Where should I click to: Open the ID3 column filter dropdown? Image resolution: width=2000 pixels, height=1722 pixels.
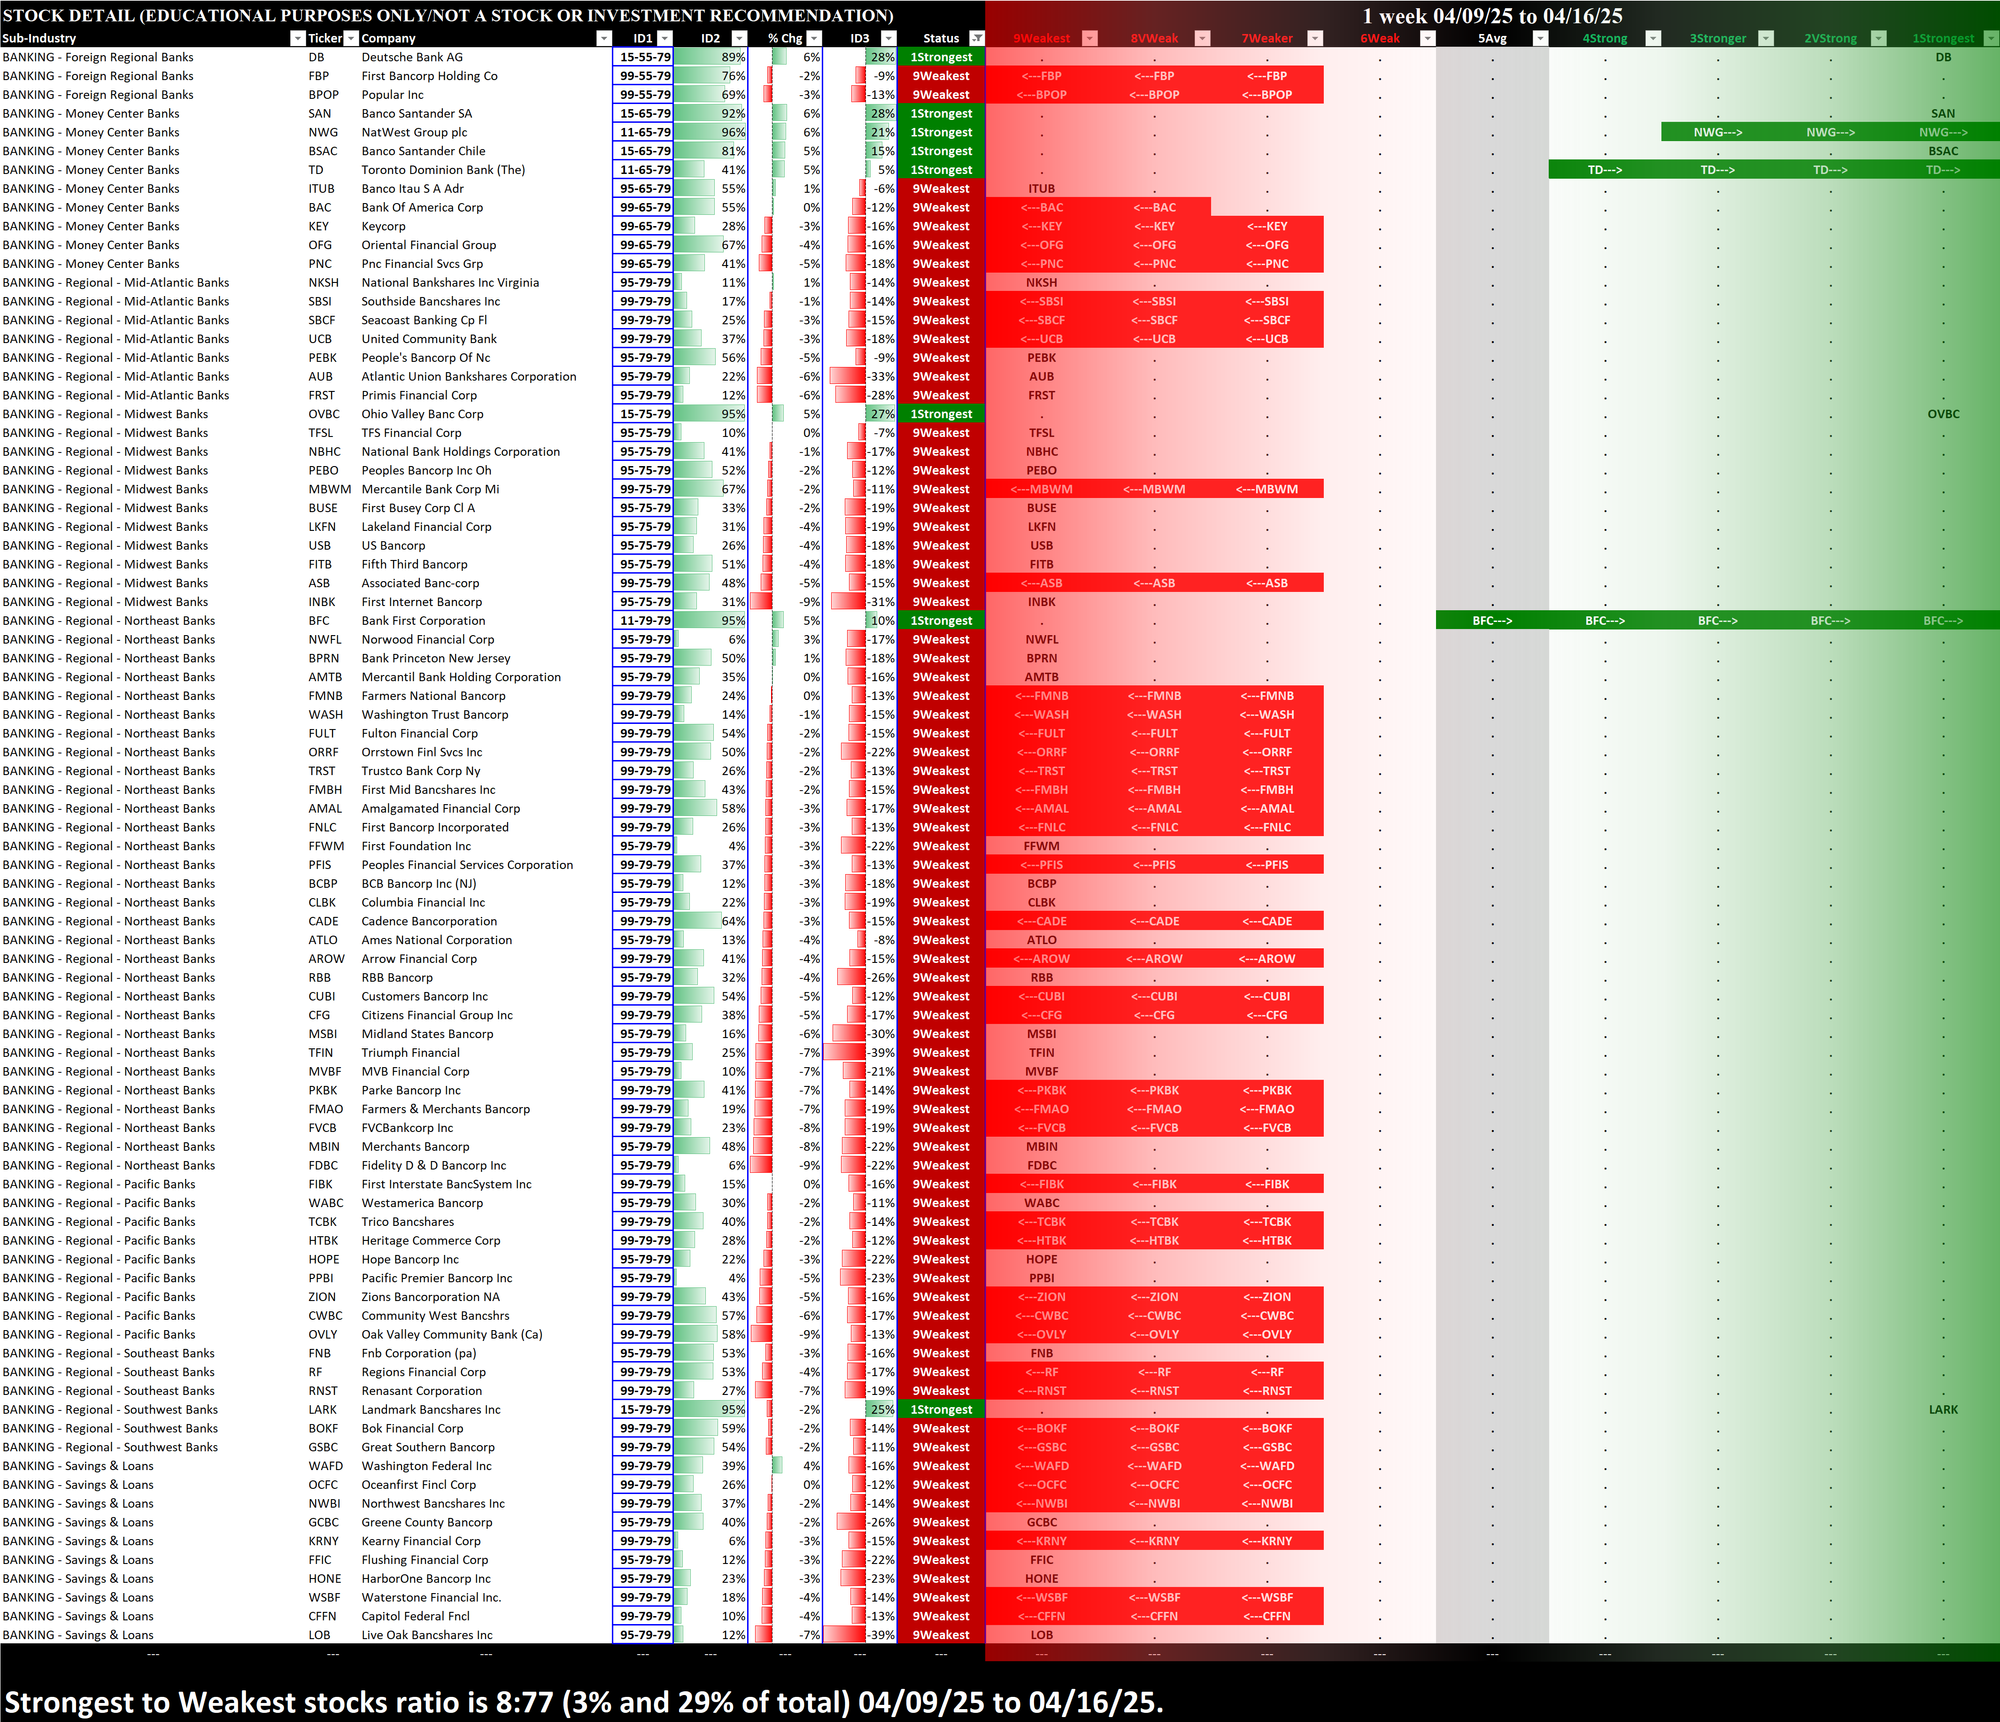pos(888,38)
